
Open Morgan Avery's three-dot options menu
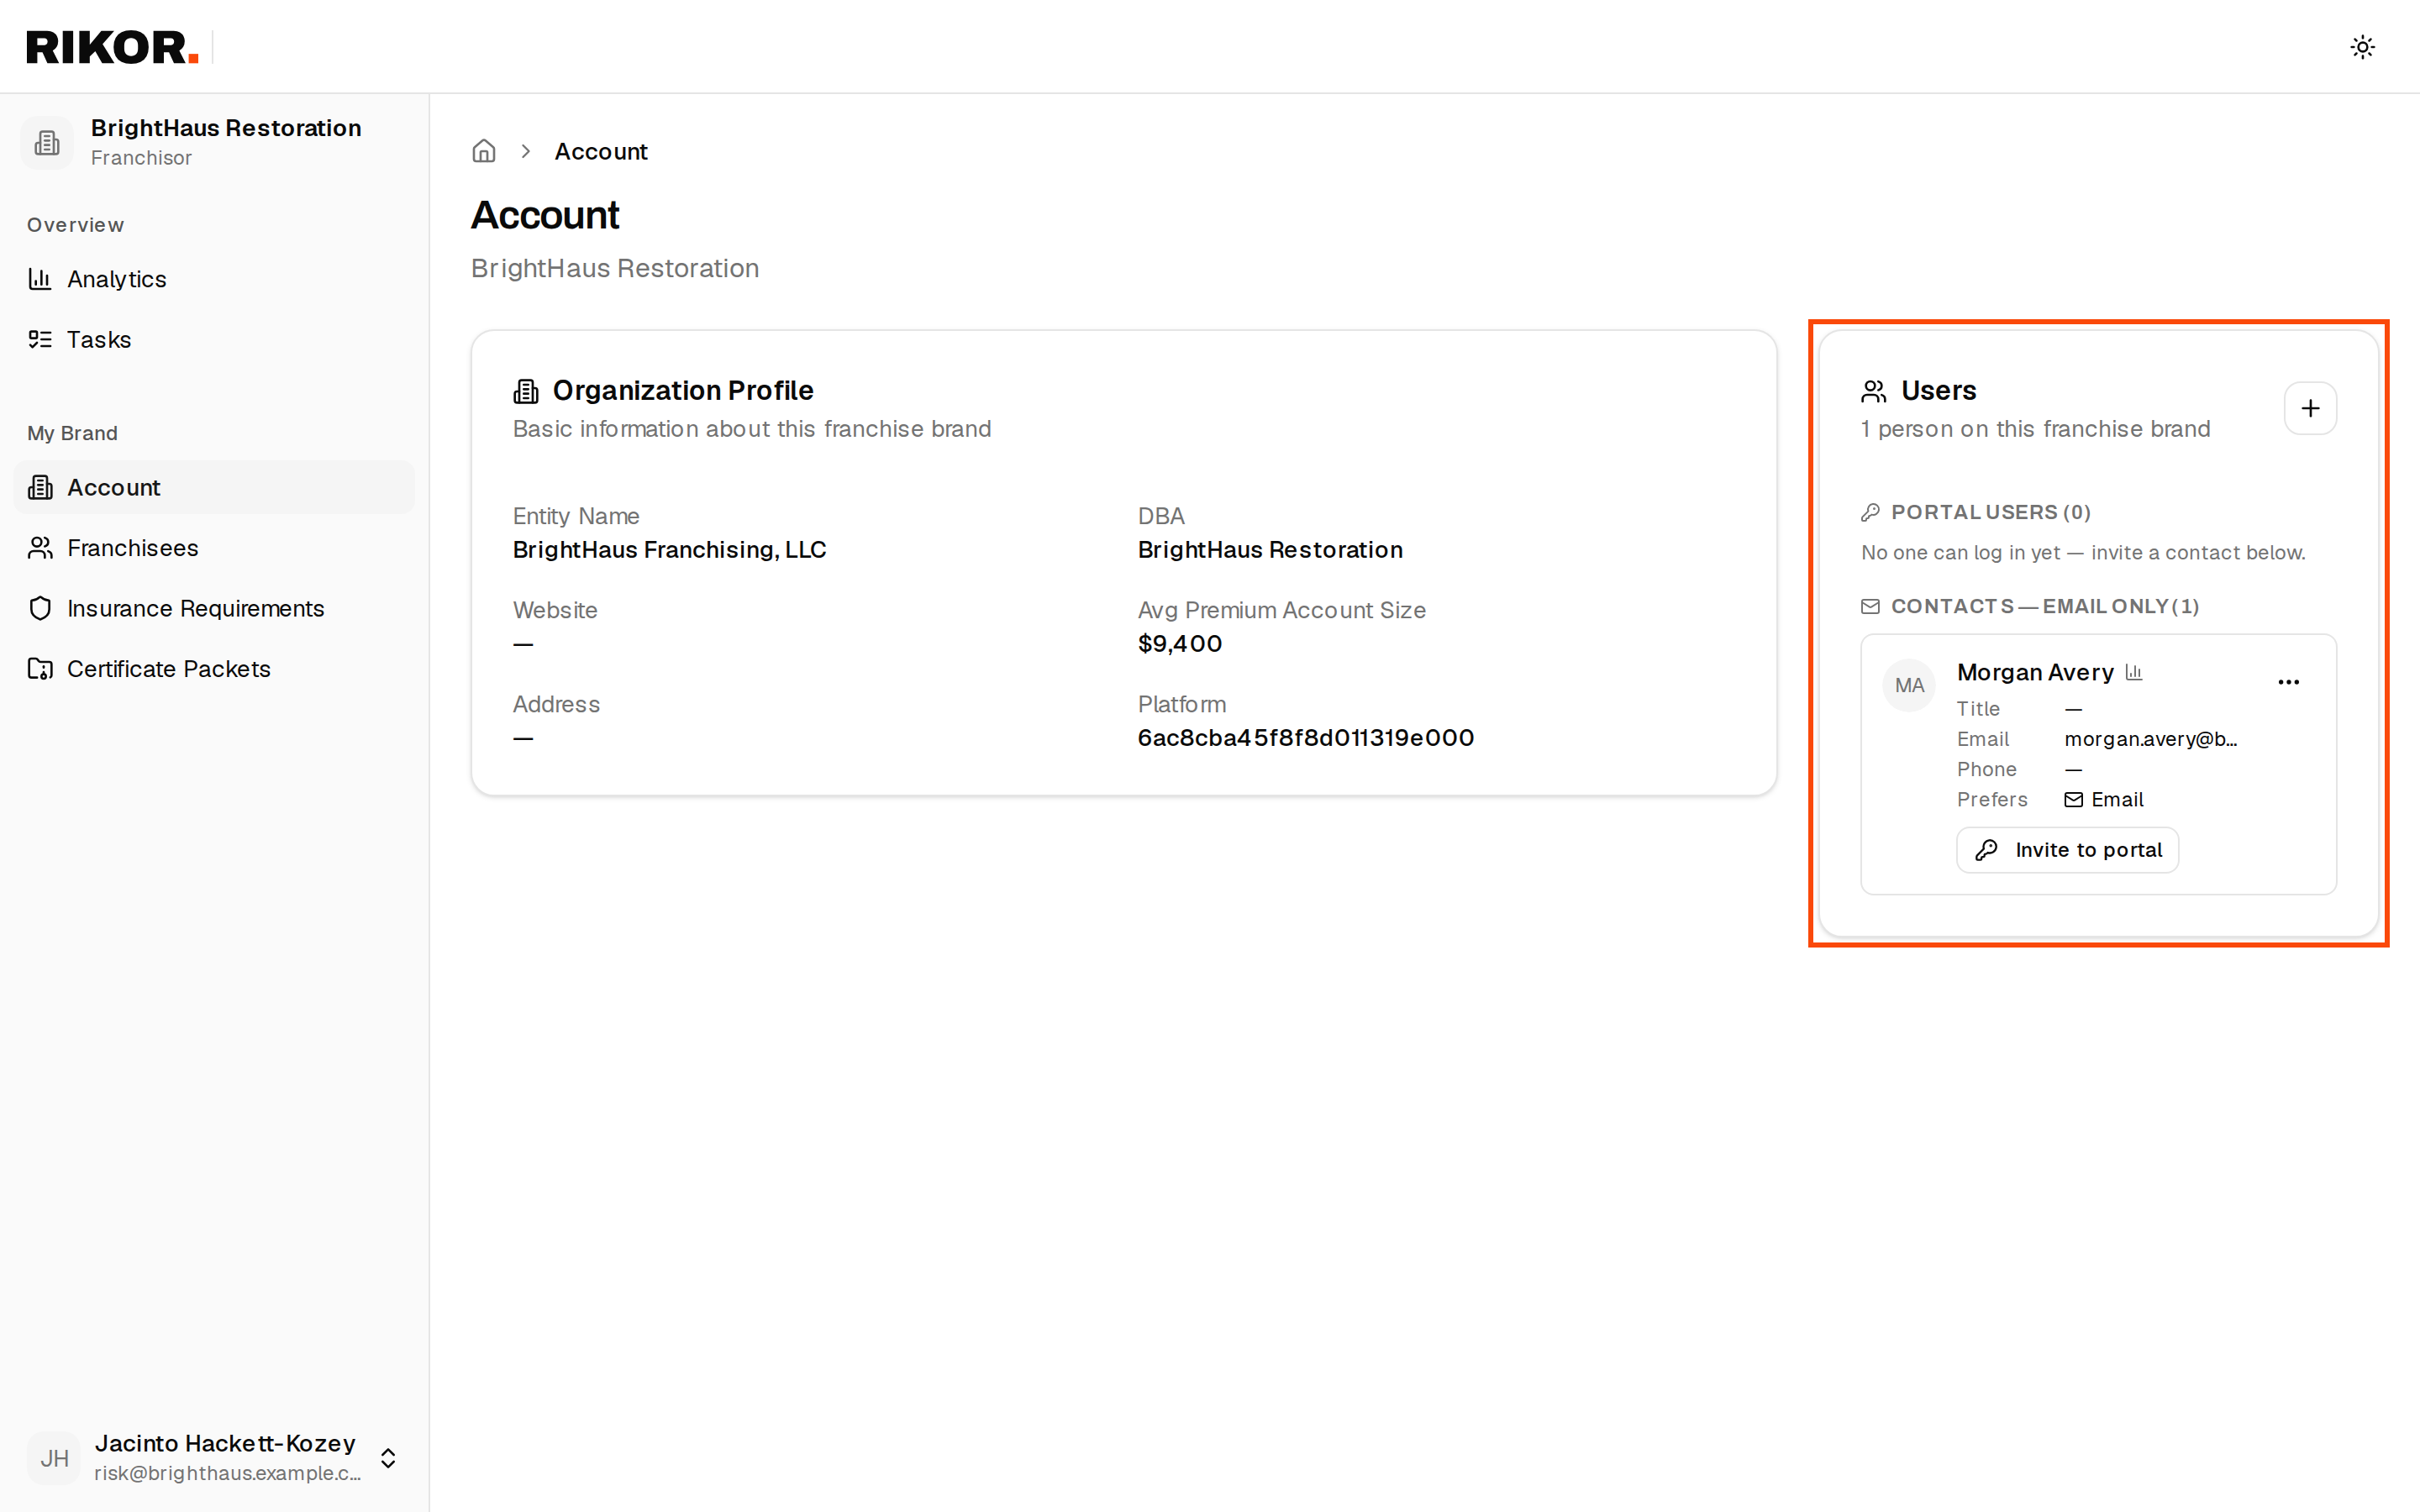2288,682
